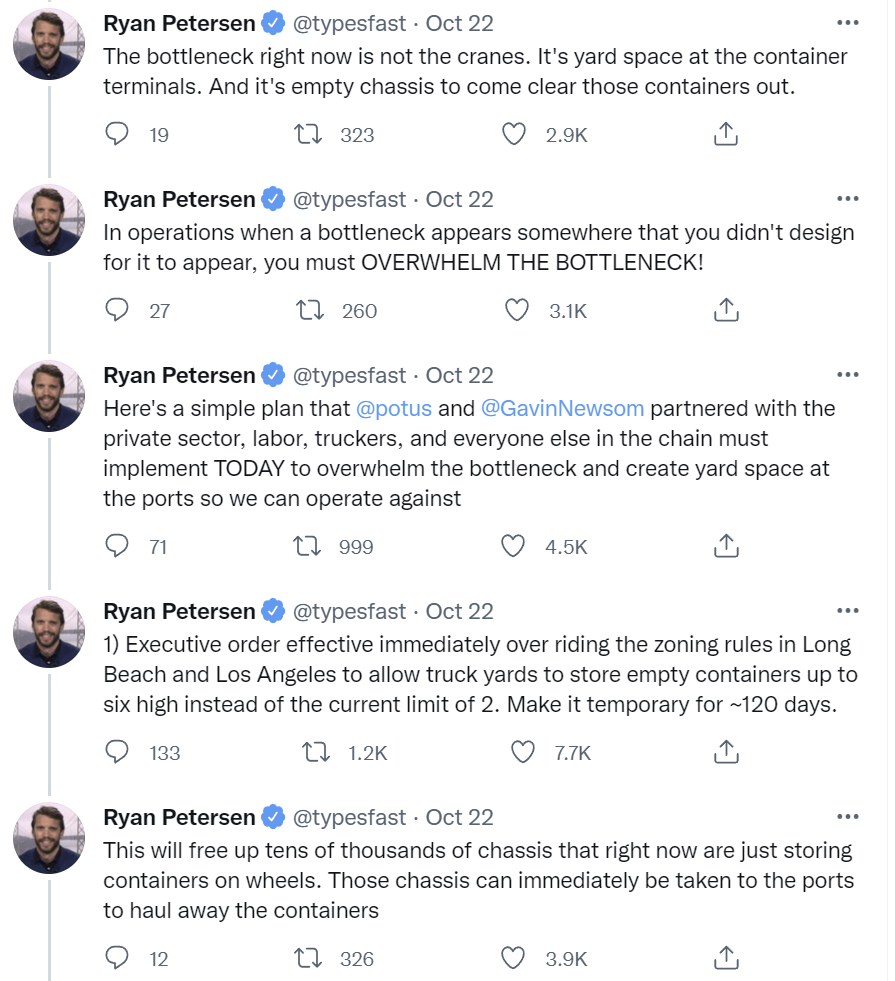Share the 'Executive order' zoning tweet
The image size is (895, 981).
[x=725, y=752]
